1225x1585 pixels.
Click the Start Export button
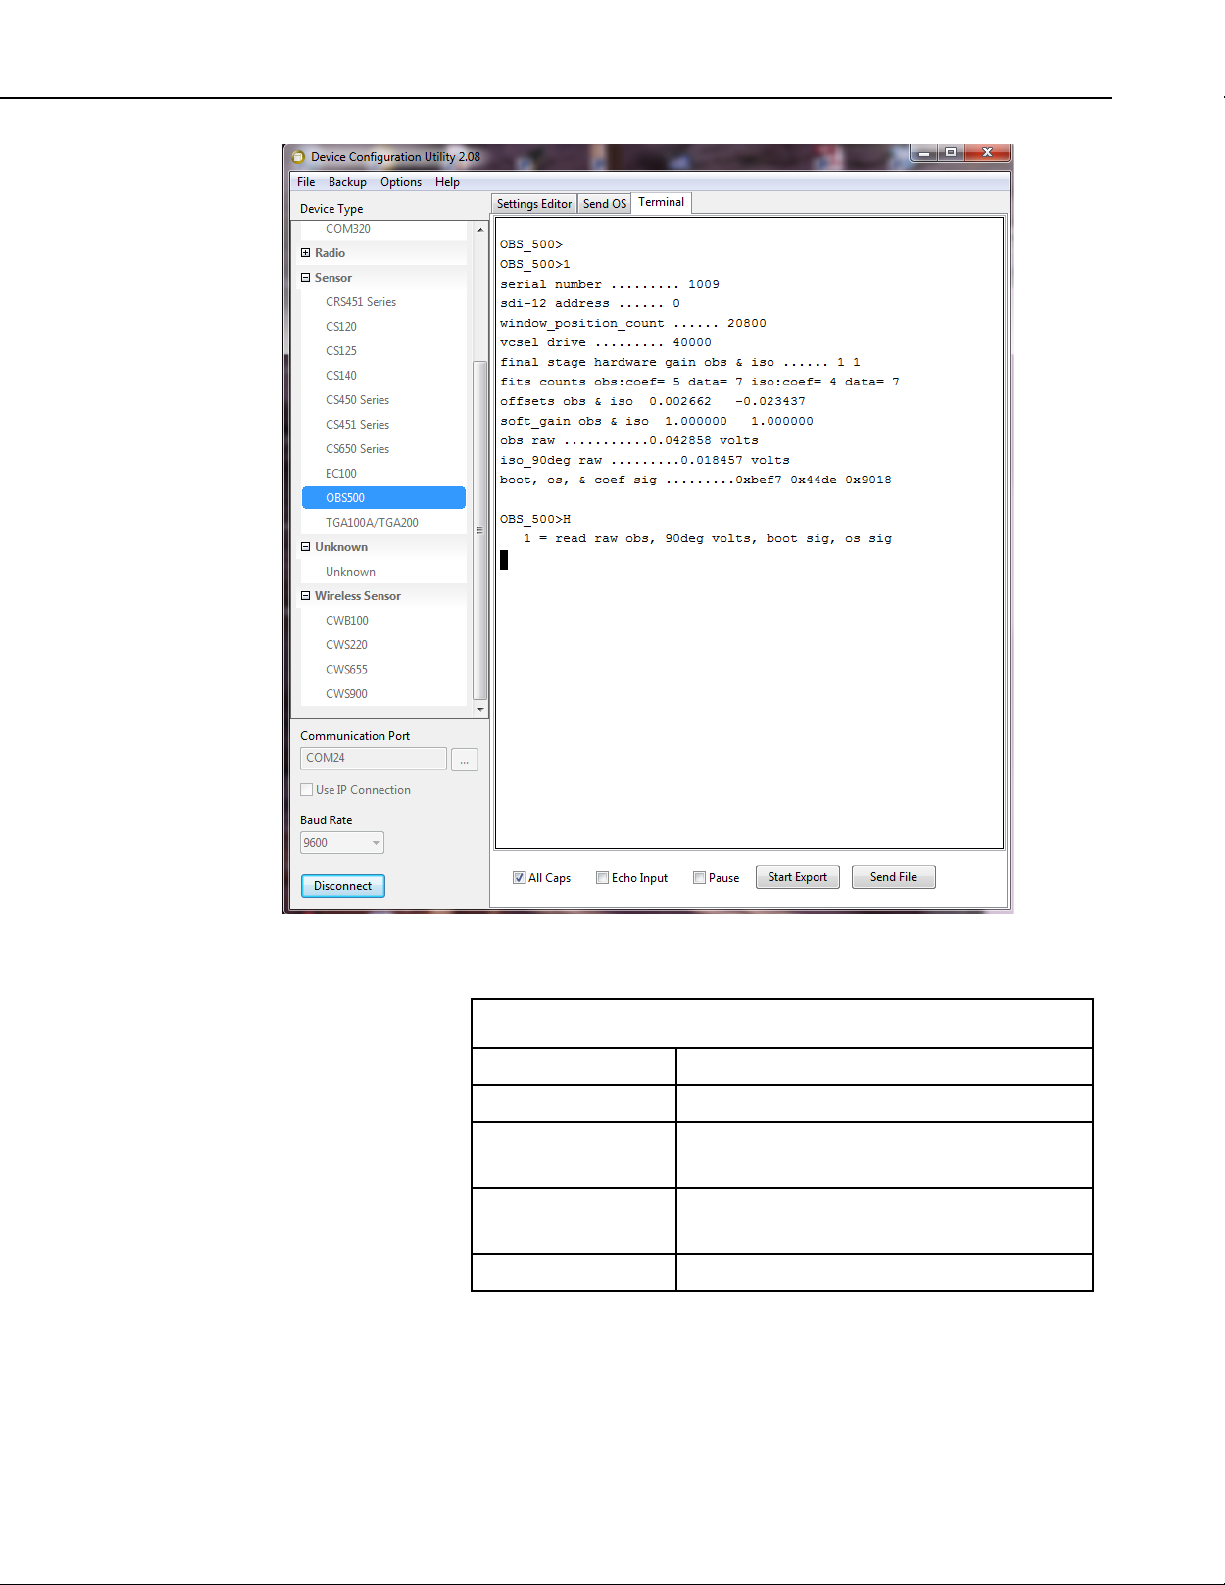tap(798, 877)
